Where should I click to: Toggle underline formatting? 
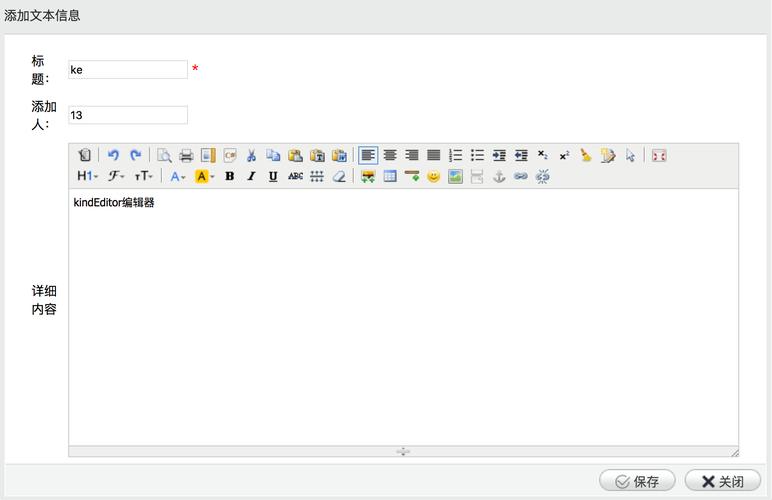[273, 177]
